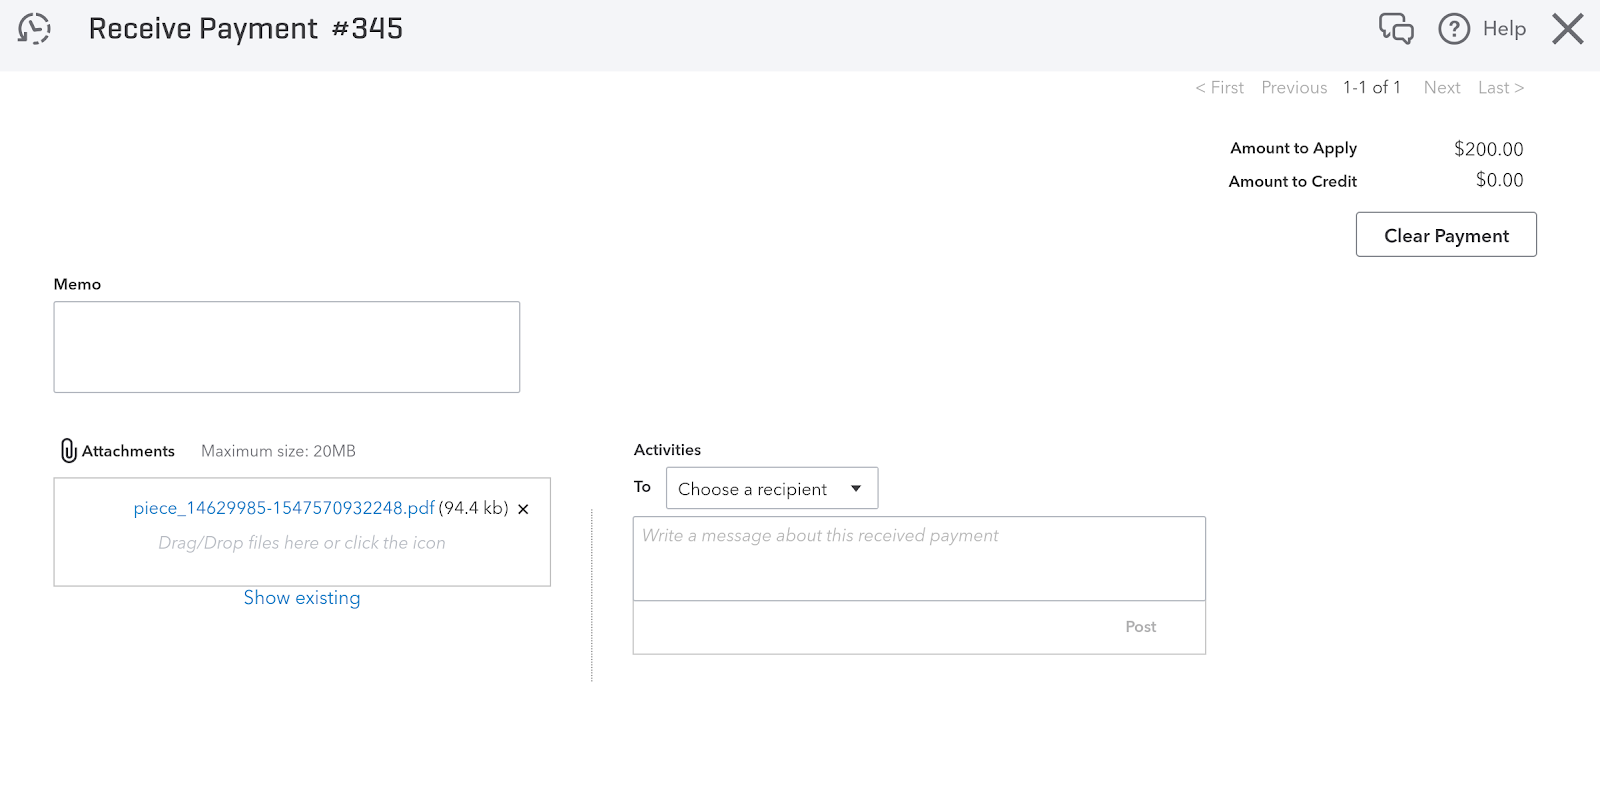Click the Receive Payment #345 title

point(245,29)
